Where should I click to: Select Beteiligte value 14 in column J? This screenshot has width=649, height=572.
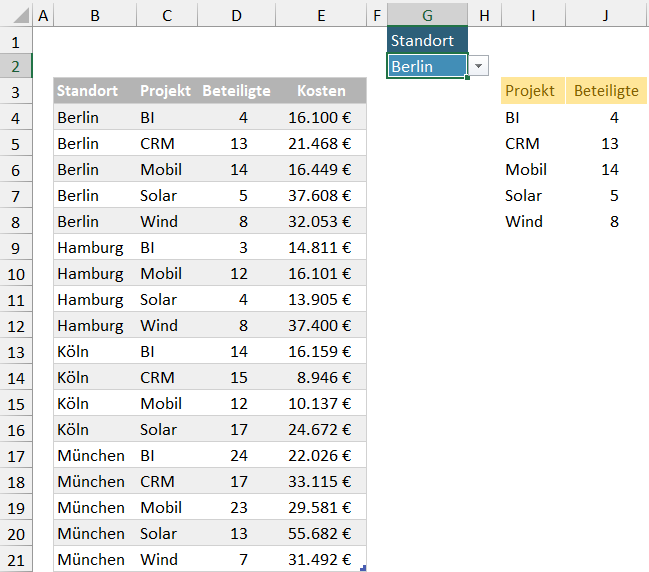[x=606, y=170]
